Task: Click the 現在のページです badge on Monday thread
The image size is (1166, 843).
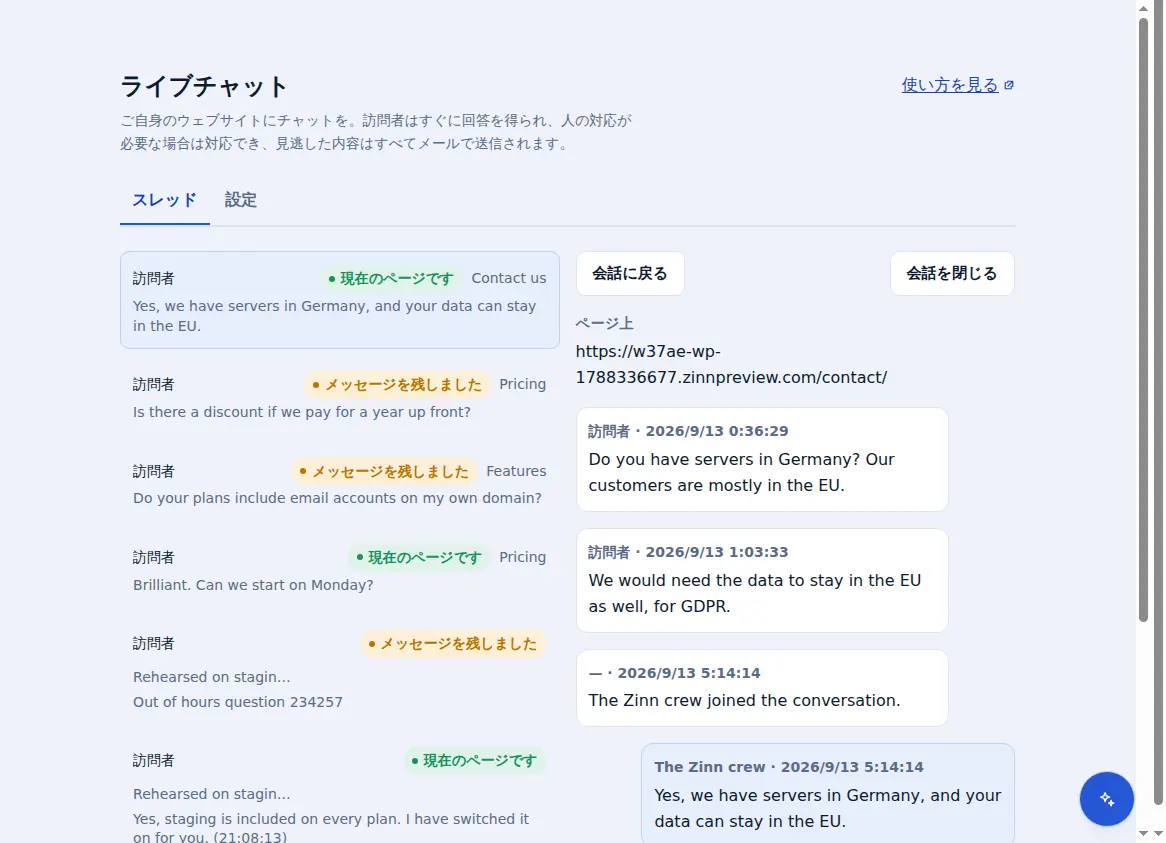Action: (x=419, y=558)
